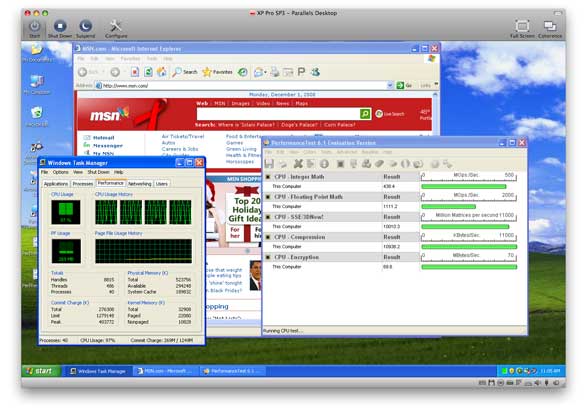Click the Go button beside address bar

[404, 85]
